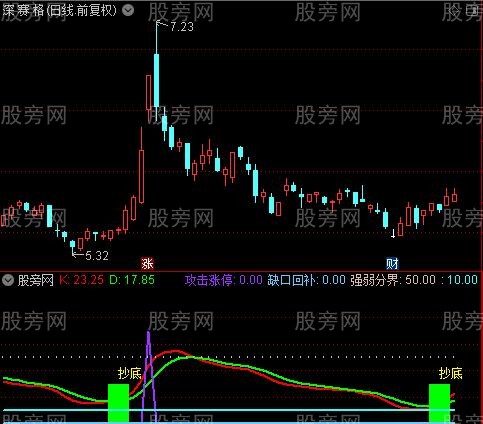Click the K: 23.25 indicator value

(x=81, y=280)
